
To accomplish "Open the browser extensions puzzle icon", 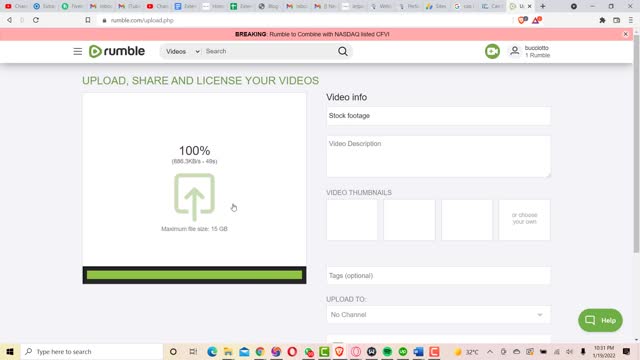I will click(602, 20).
